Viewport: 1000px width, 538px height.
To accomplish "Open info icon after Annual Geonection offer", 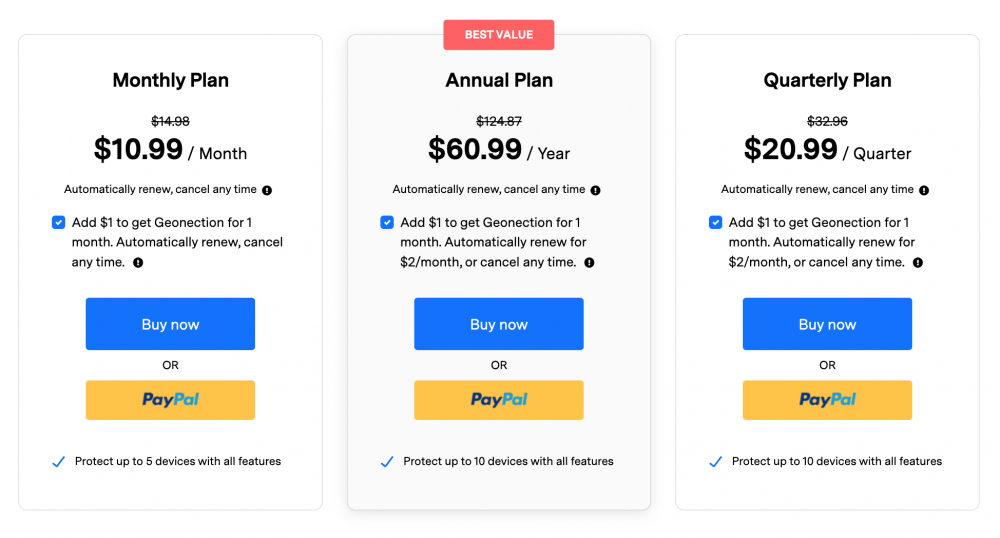I will (x=589, y=263).
